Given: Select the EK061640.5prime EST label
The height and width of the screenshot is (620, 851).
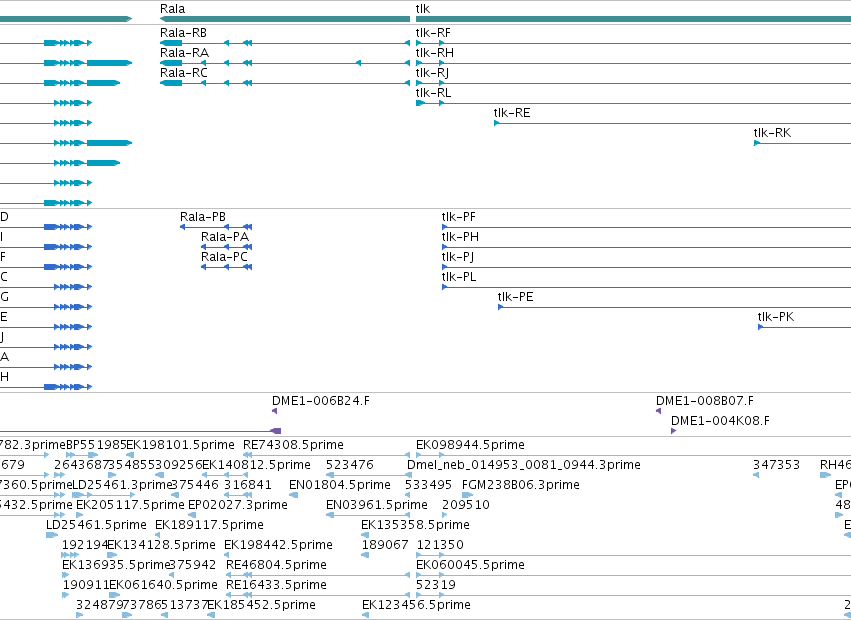Looking at the screenshot, I should coord(163,585).
